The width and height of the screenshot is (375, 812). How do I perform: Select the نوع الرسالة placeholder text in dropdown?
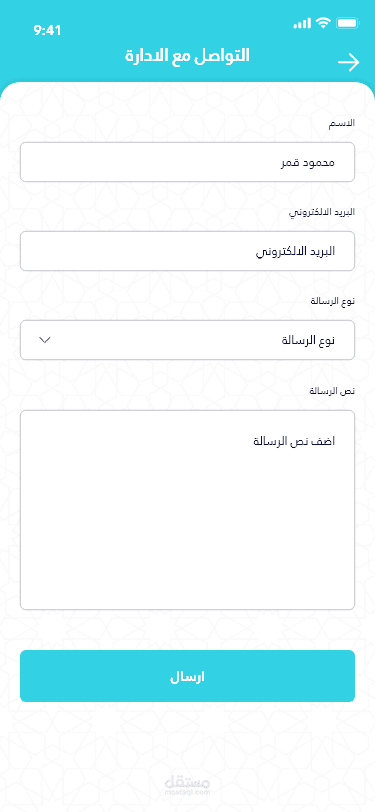pos(308,340)
